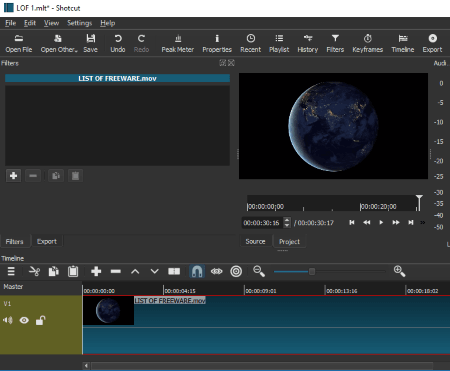Switch to the Project tab
Viewport: 450px width, 371px height.
[289, 241]
